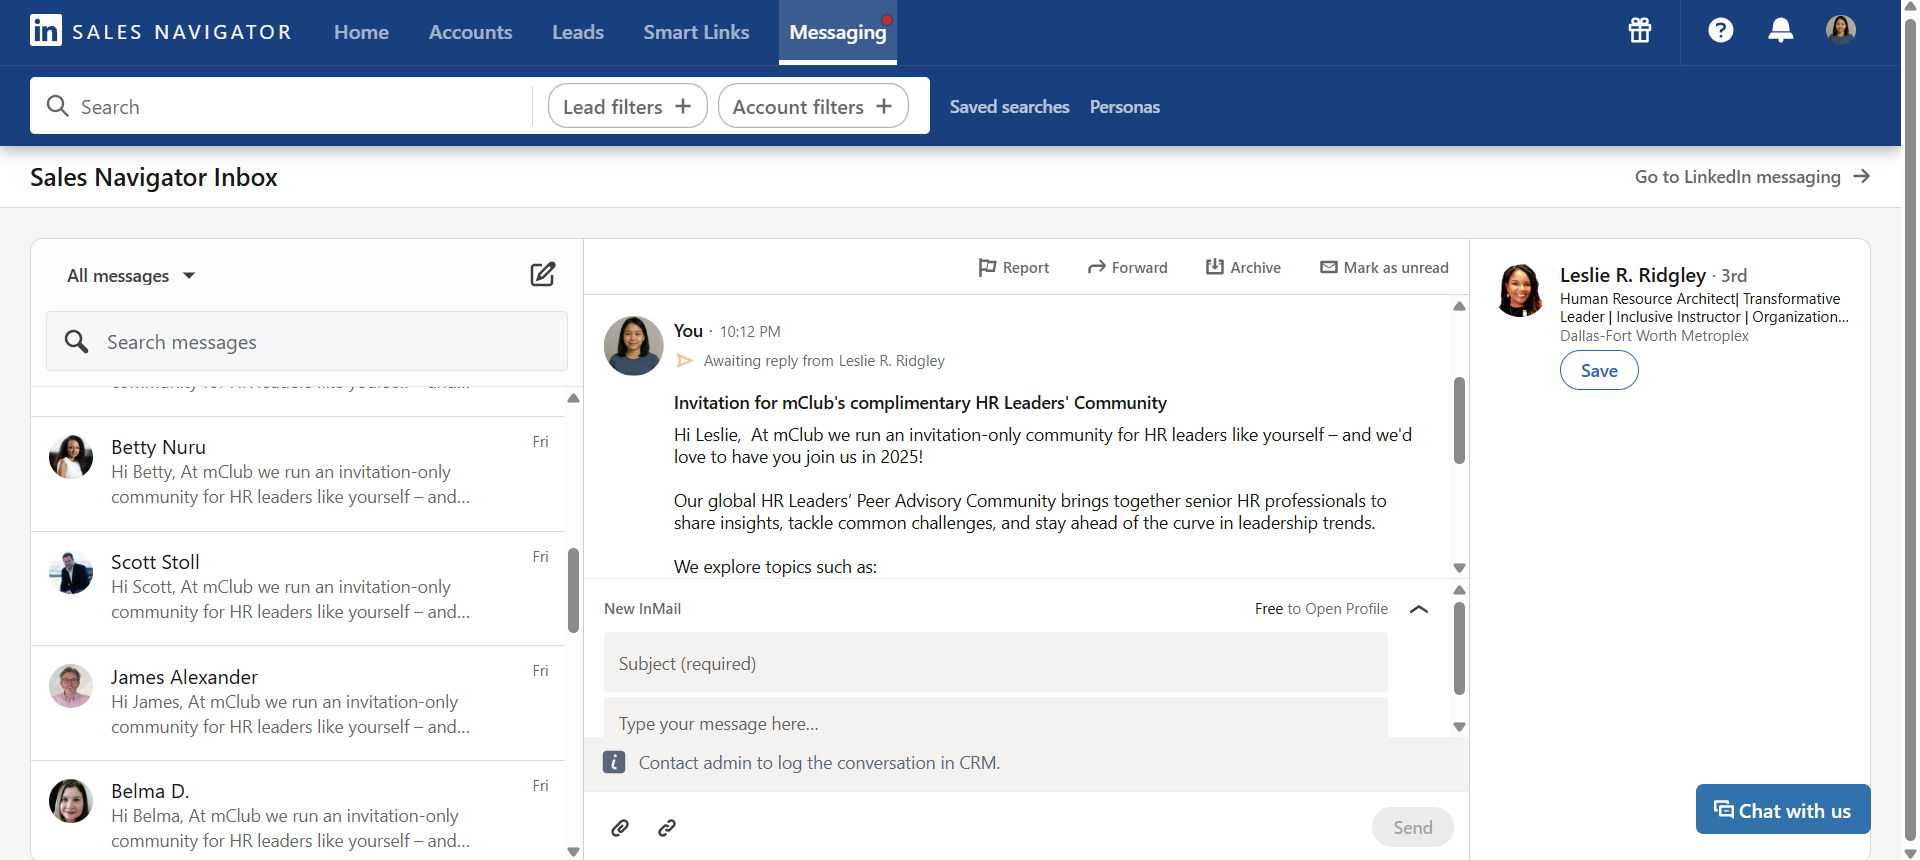Click Dallas-Fort Worth Metroplex location text
1920x860 pixels.
pos(1654,336)
